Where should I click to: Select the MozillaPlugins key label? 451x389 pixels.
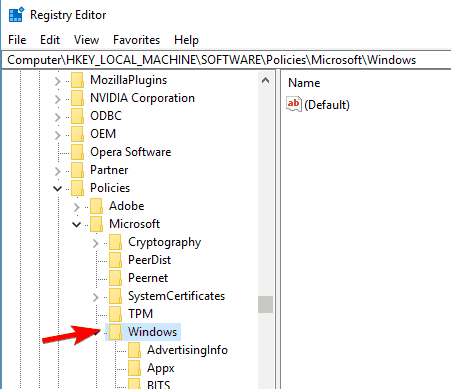(129, 80)
